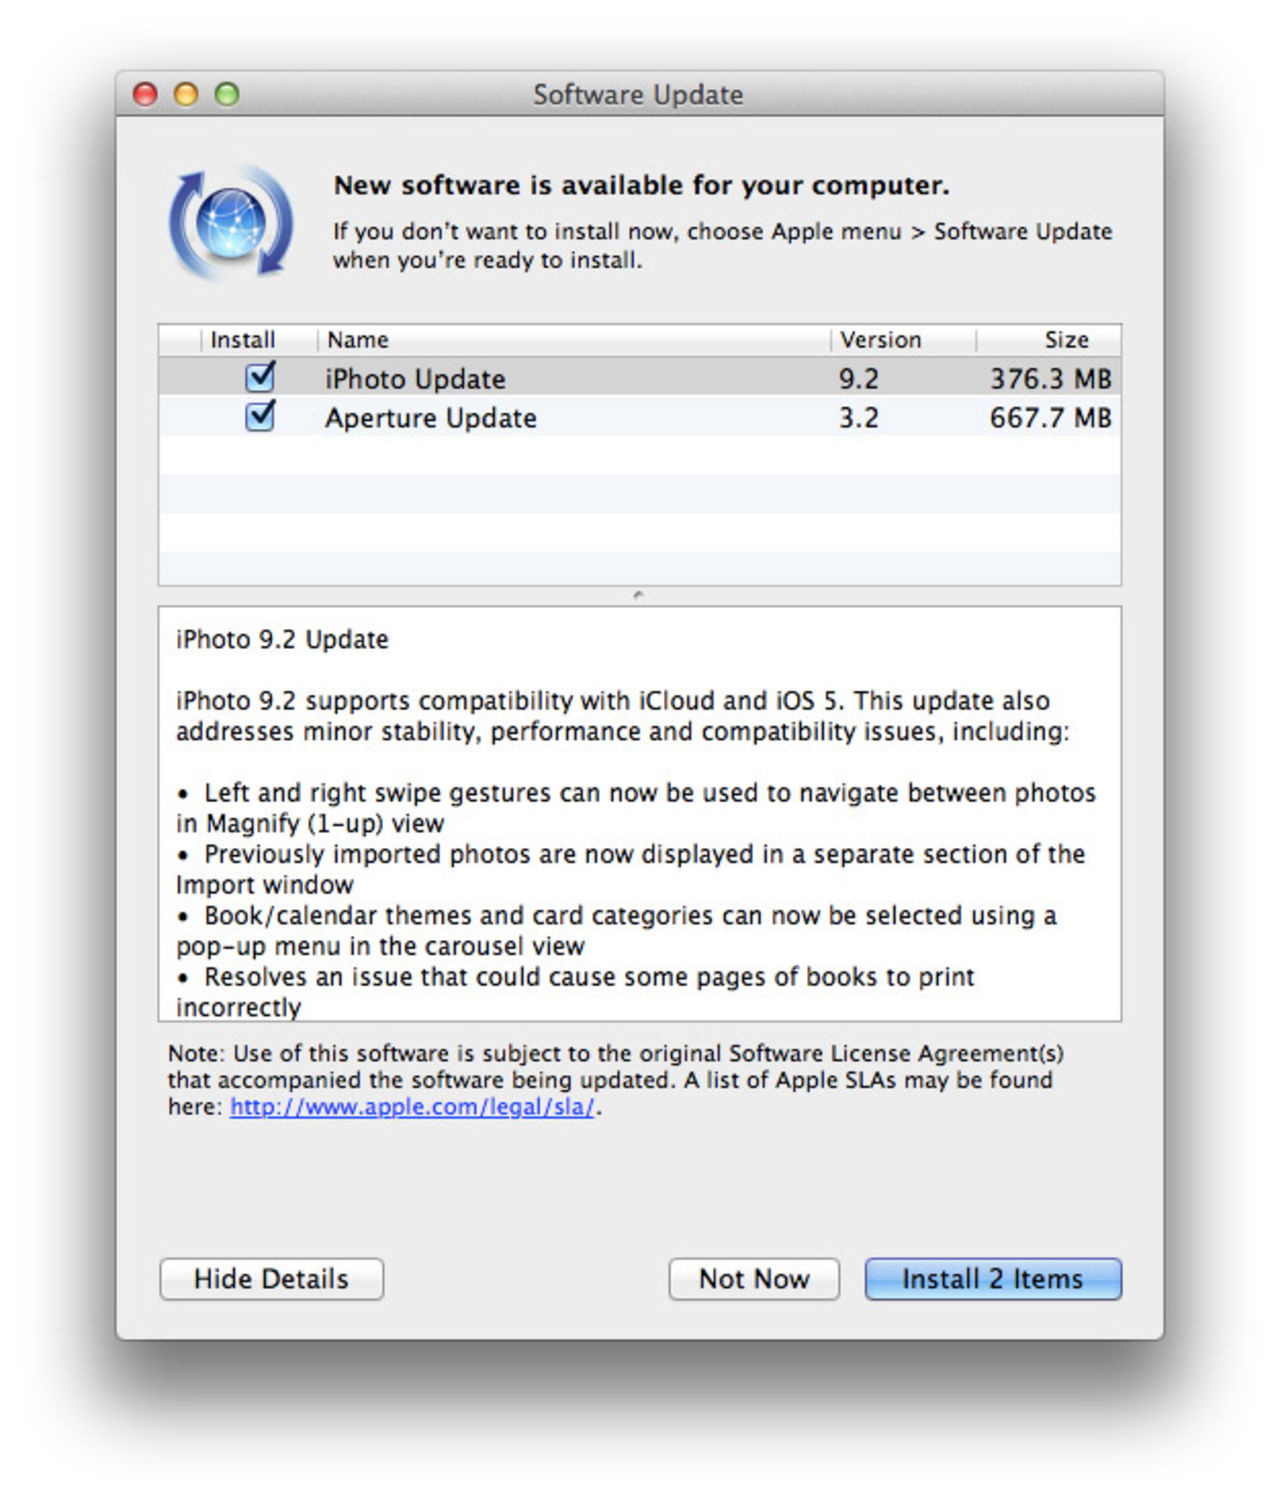Click the Software Update title bar
The width and height of the screenshot is (1280, 1501).
pyautogui.click(x=637, y=94)
